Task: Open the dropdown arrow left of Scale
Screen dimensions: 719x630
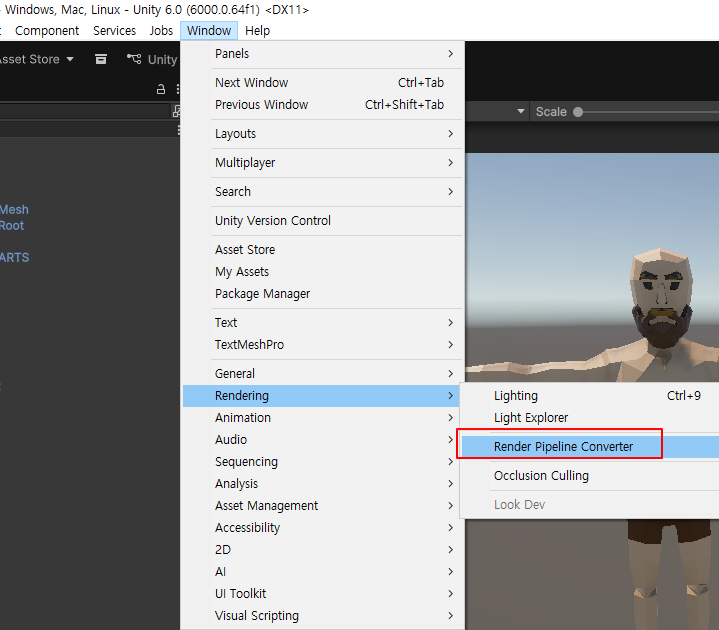Action: tap(521, 112)
